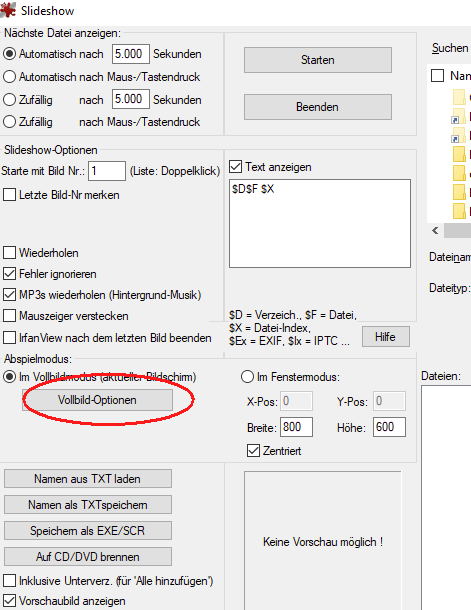The width and height of the screenshot is (471, 610).
Task: Click the first folder icon in the file list
Action: [x=459, y=97]
